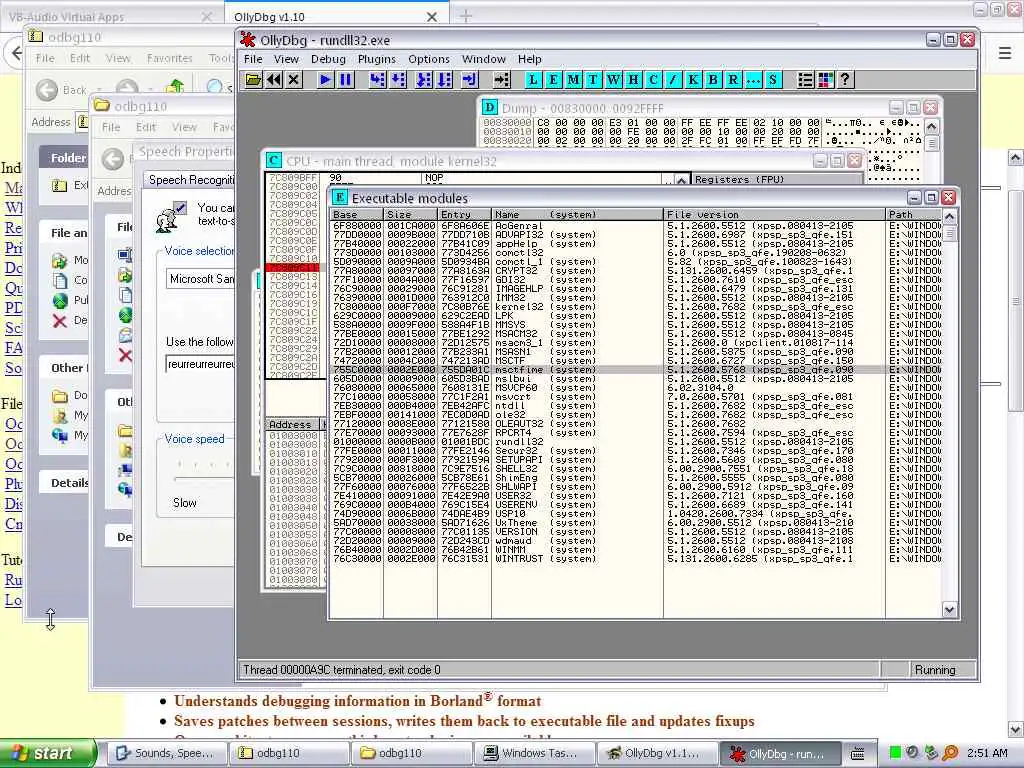Viewport: 1024px width, 768px height.
Task: Open the OllyDbg Help menu
Action: click(530, 59)
